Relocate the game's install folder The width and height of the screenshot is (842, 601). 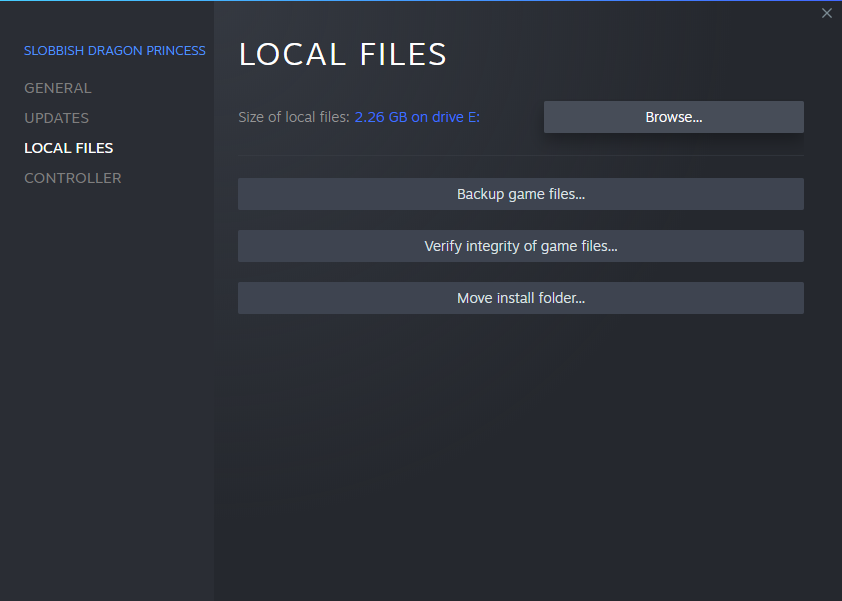(520, 298)
